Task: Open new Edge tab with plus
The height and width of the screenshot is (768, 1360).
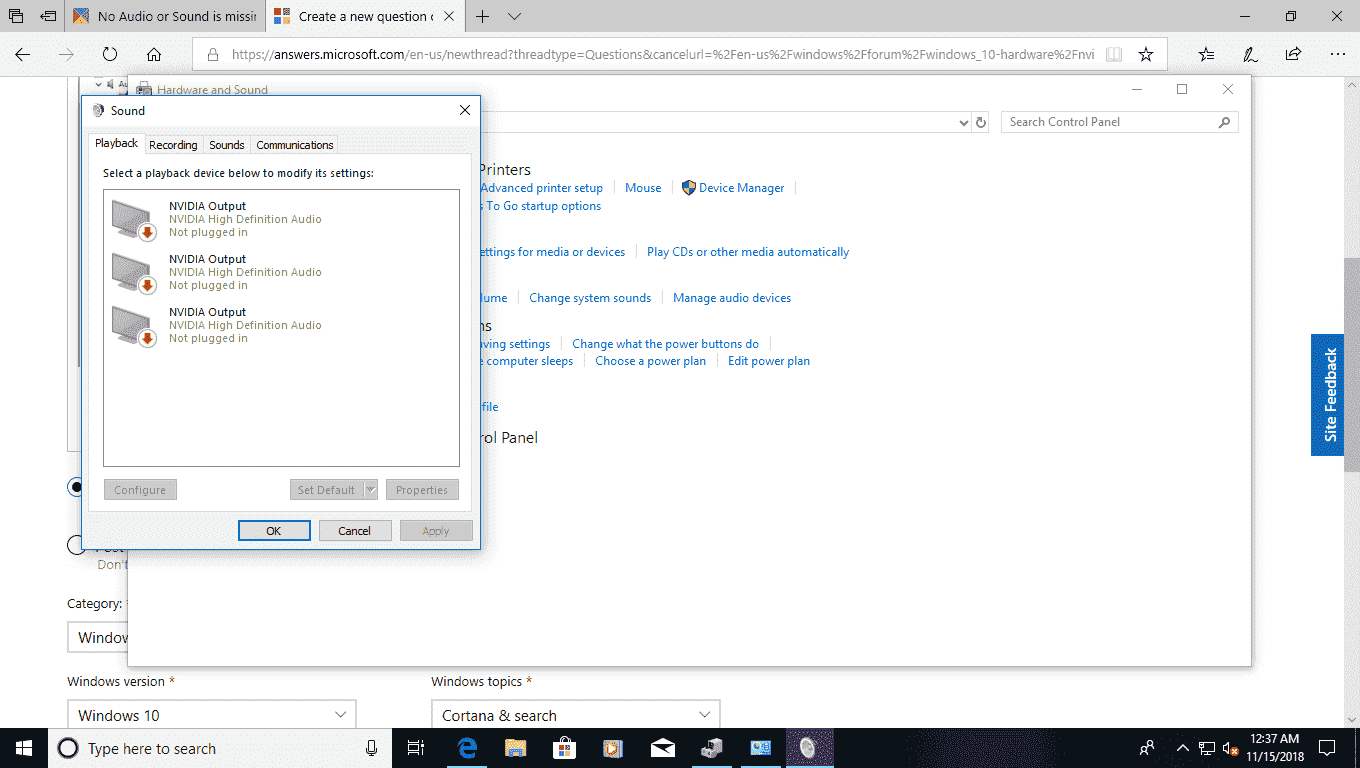Action: coord(483,16)
